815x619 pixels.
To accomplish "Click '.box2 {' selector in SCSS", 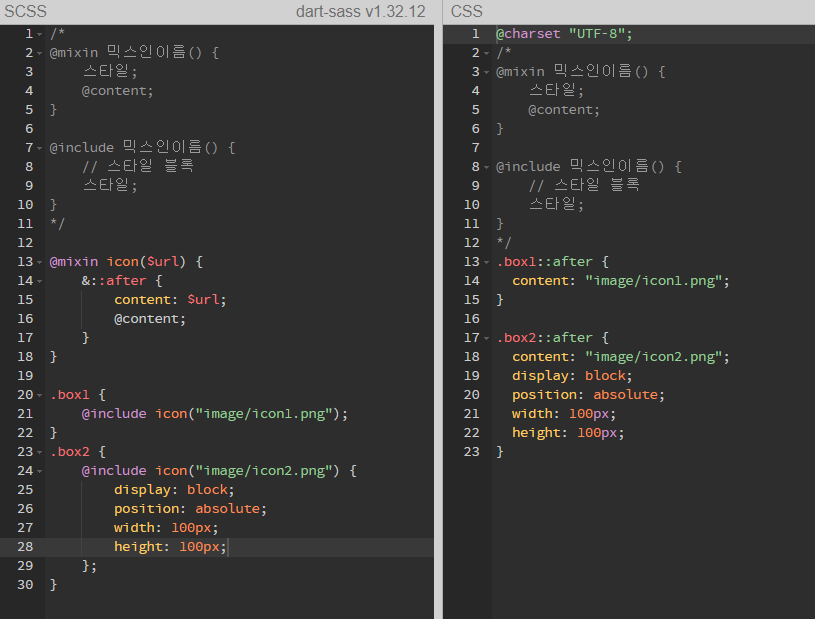I will pyautogui.click(x=77, y=452).
